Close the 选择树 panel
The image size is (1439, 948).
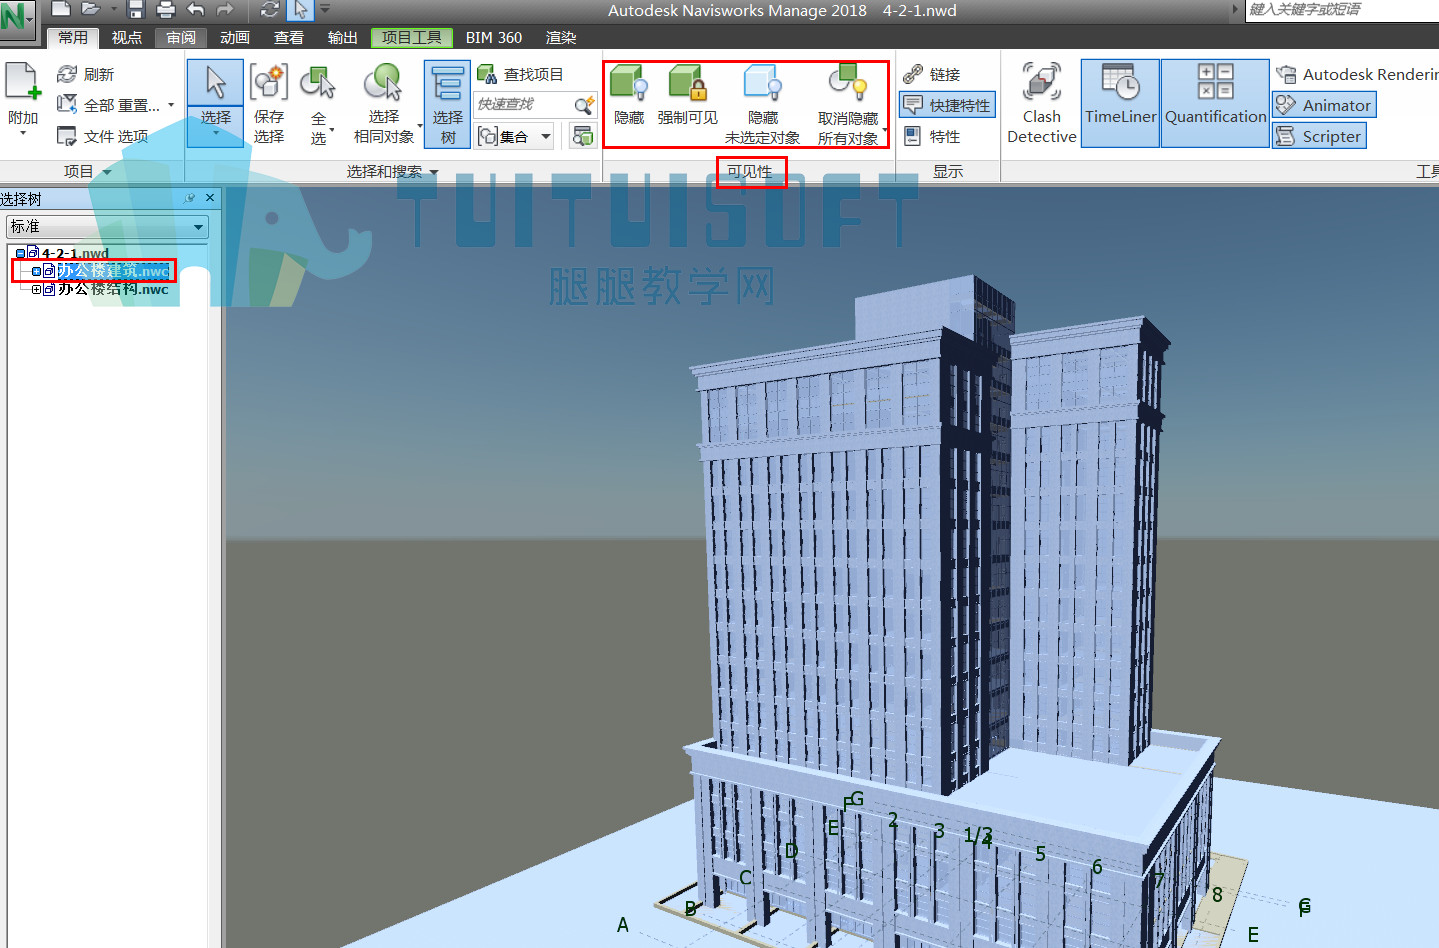(x=210, y=198)
